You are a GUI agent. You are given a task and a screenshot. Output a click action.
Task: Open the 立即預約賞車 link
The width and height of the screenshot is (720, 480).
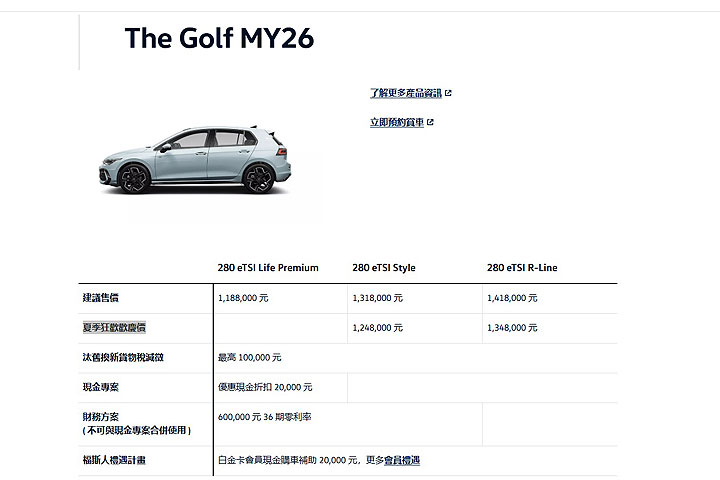pos(397,122)
